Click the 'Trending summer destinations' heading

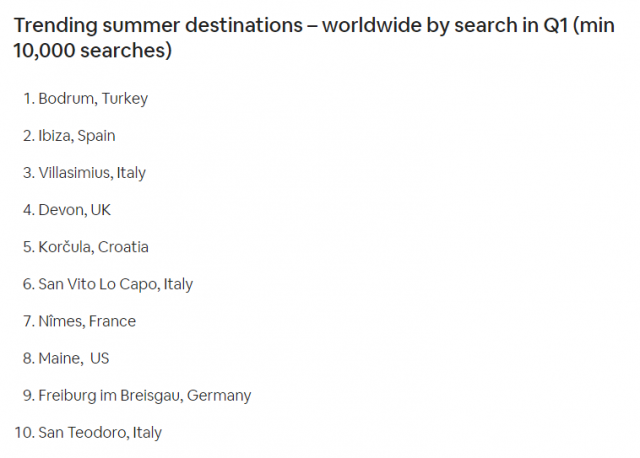(x=314, y=38)
